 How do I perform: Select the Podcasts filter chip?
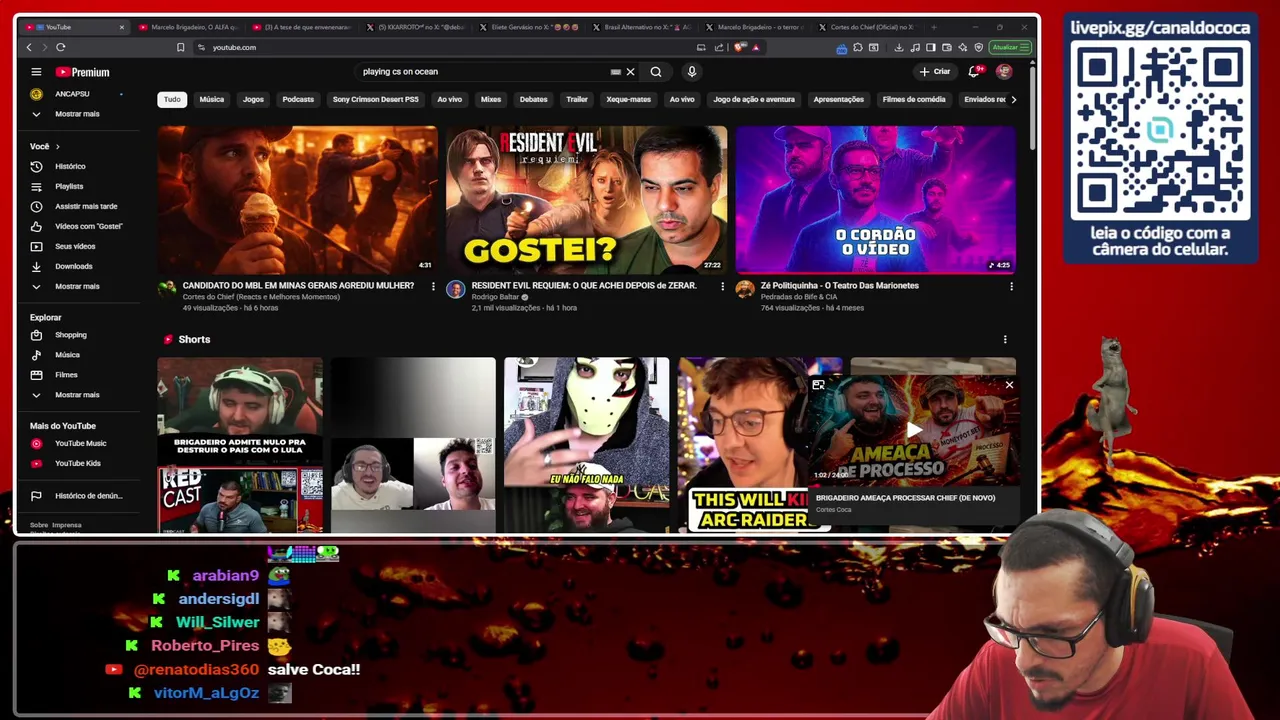(298, 99)
